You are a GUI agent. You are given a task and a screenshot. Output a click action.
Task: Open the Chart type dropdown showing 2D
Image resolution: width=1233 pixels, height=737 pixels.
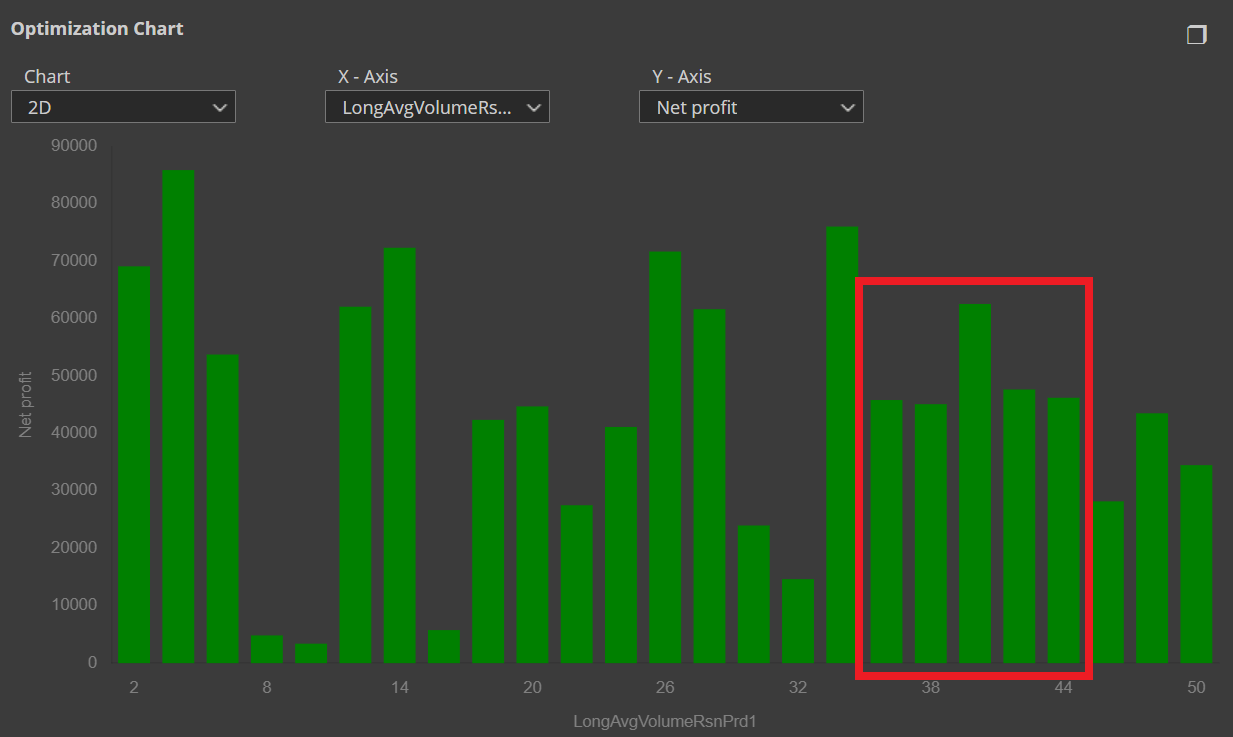(123, 107)
